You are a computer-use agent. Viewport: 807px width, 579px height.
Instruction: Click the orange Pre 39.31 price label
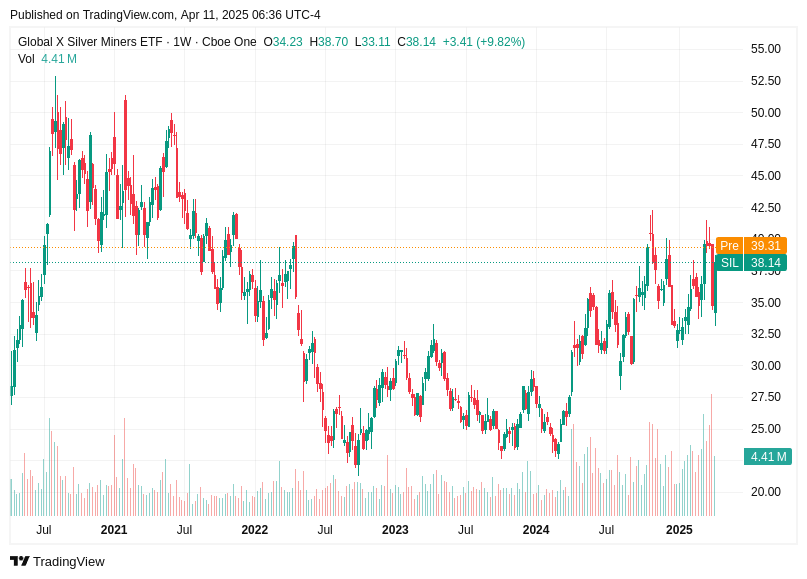click(x=751, y=245)
